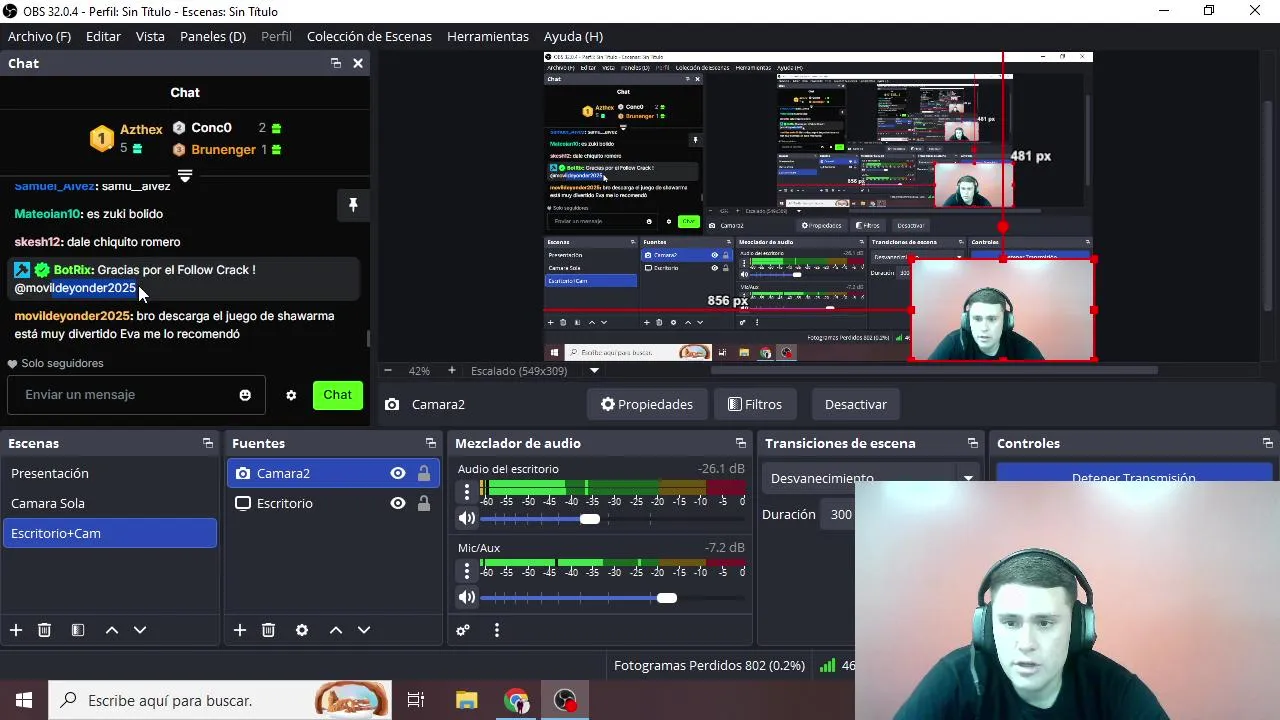Close the Chat dock panel
1280x720 pixels.
[358, 63]
